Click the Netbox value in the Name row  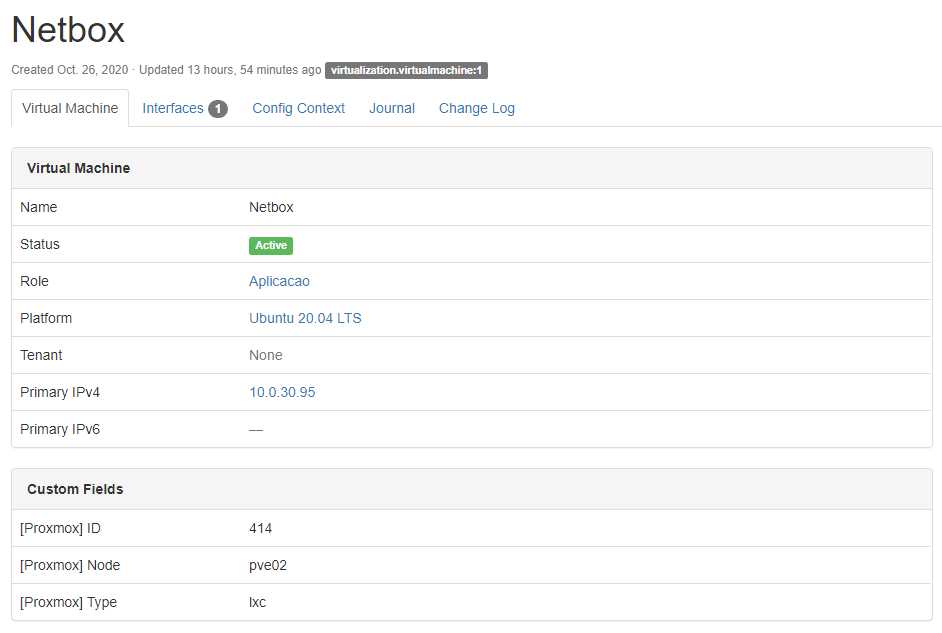271,207
